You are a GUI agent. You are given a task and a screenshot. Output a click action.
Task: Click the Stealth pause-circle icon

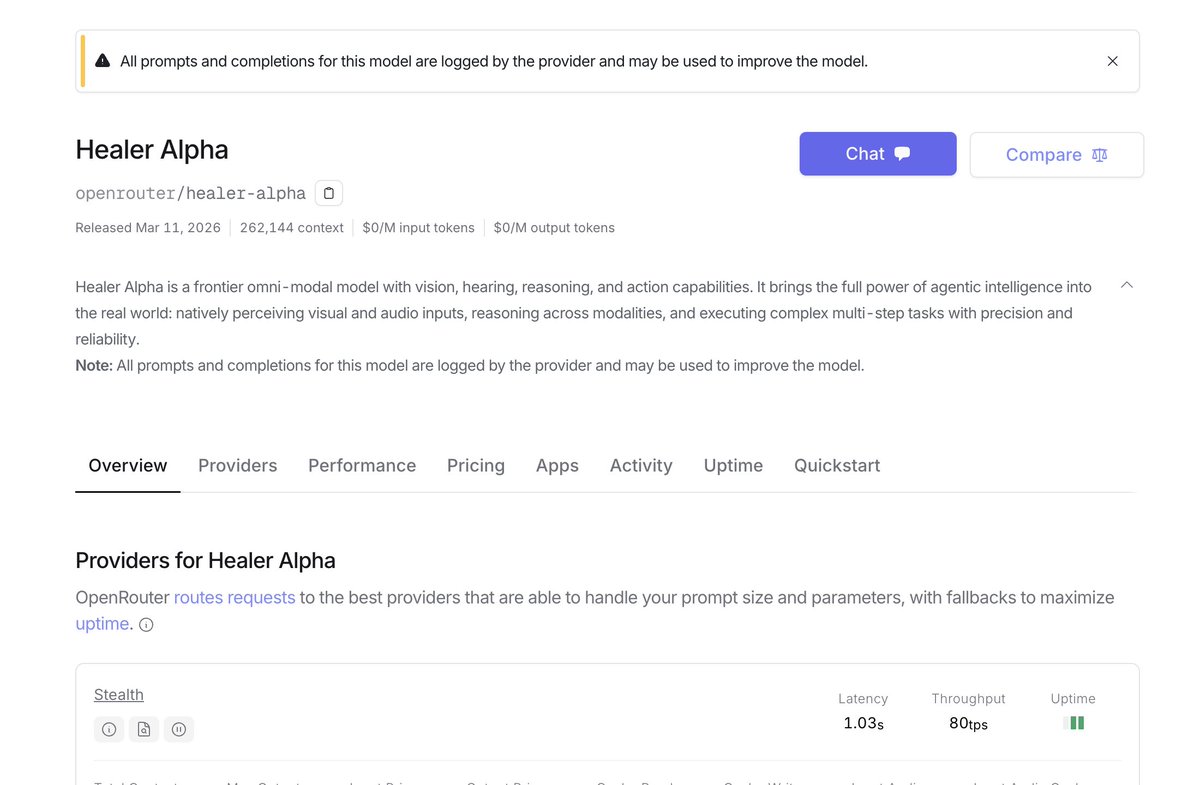[x=179, y=729]
